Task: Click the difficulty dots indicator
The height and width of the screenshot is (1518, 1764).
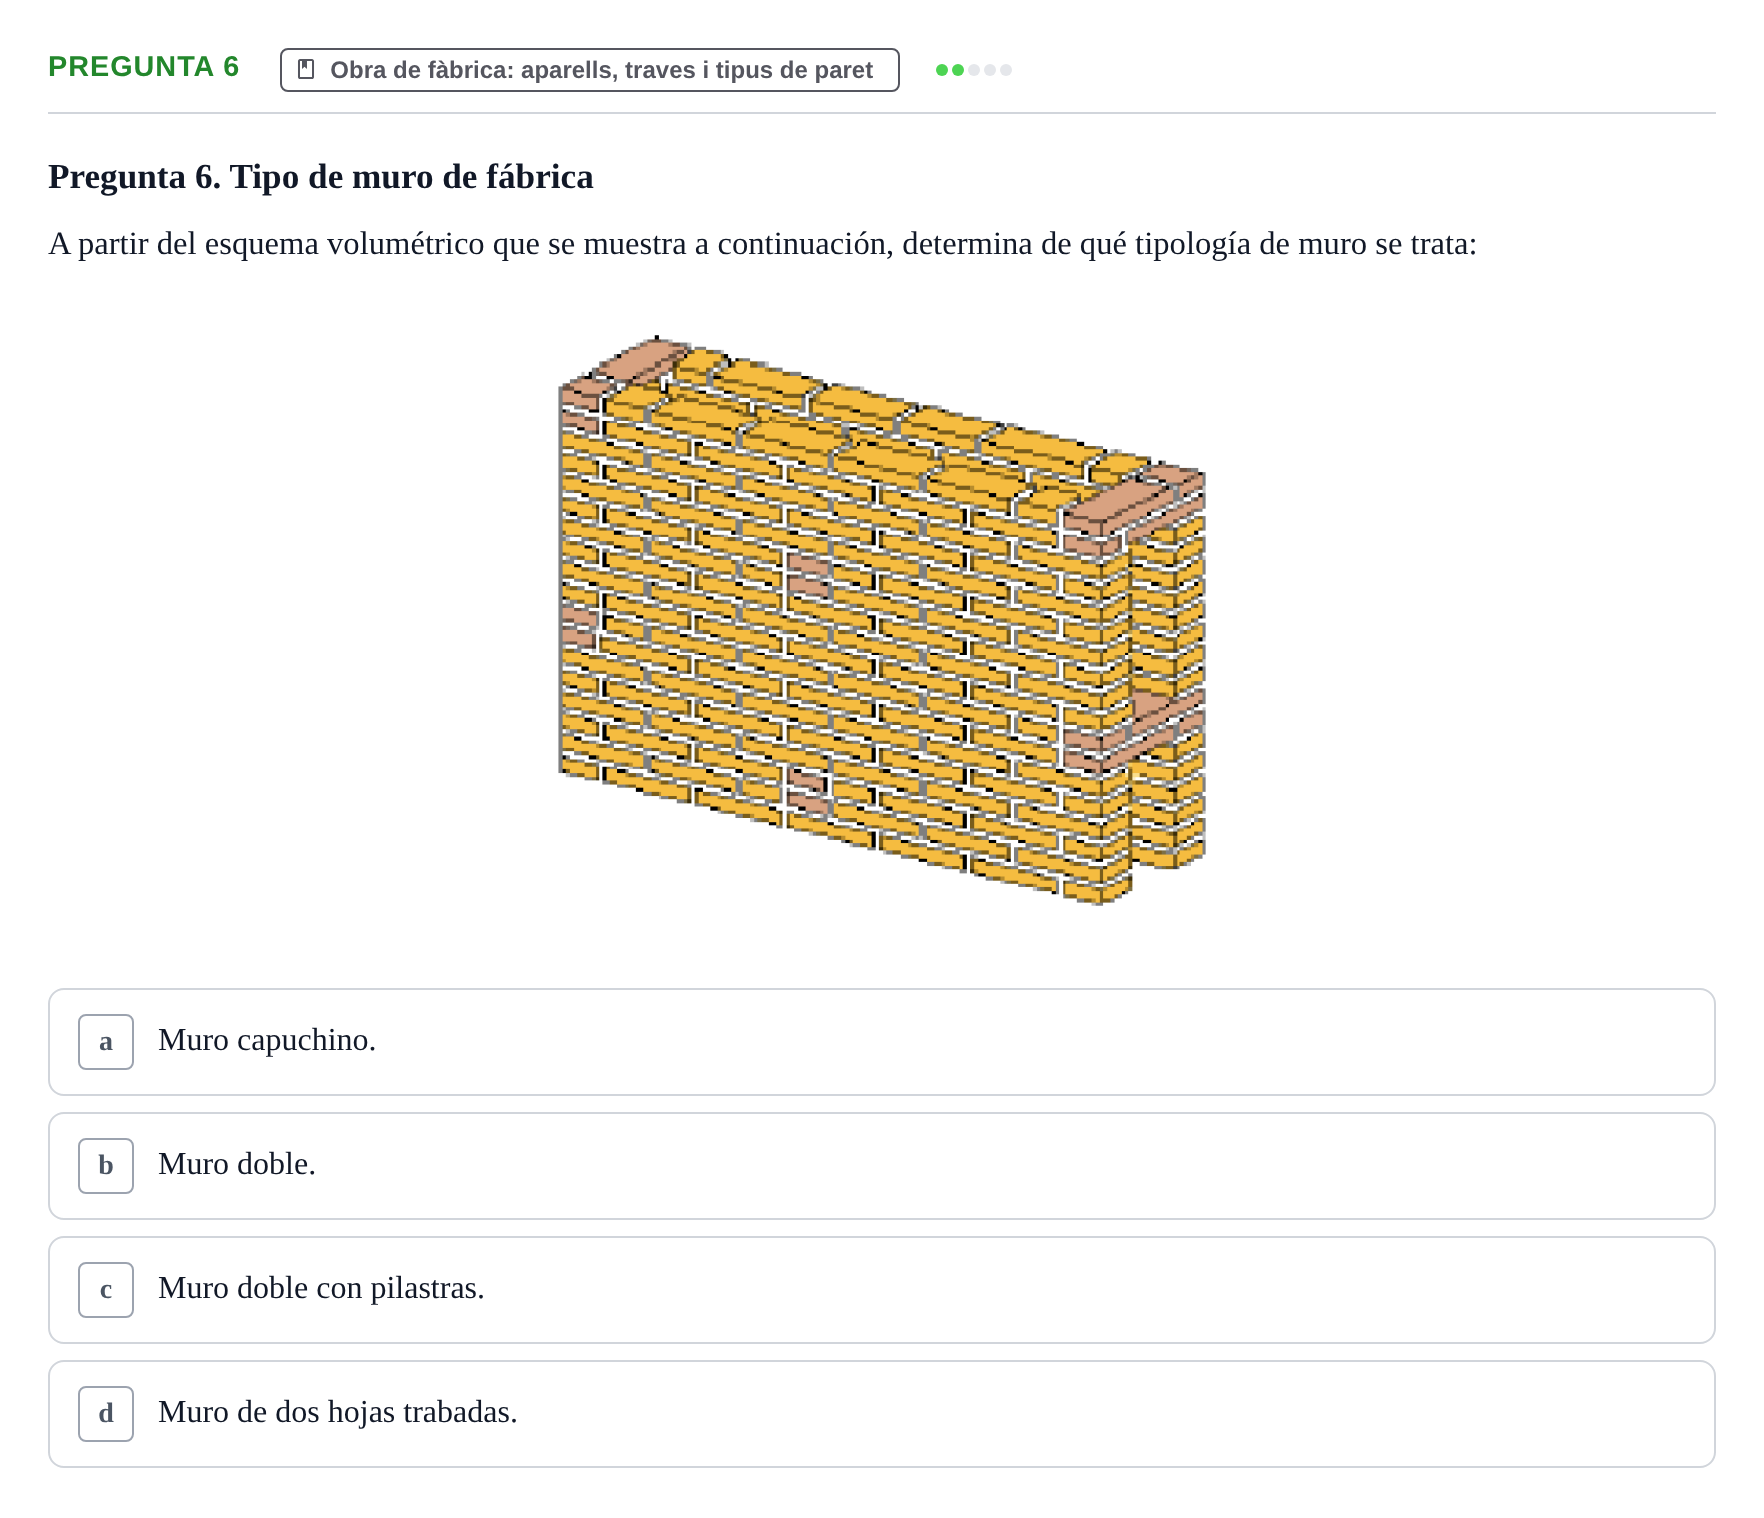Action: (x=973, y=70)
